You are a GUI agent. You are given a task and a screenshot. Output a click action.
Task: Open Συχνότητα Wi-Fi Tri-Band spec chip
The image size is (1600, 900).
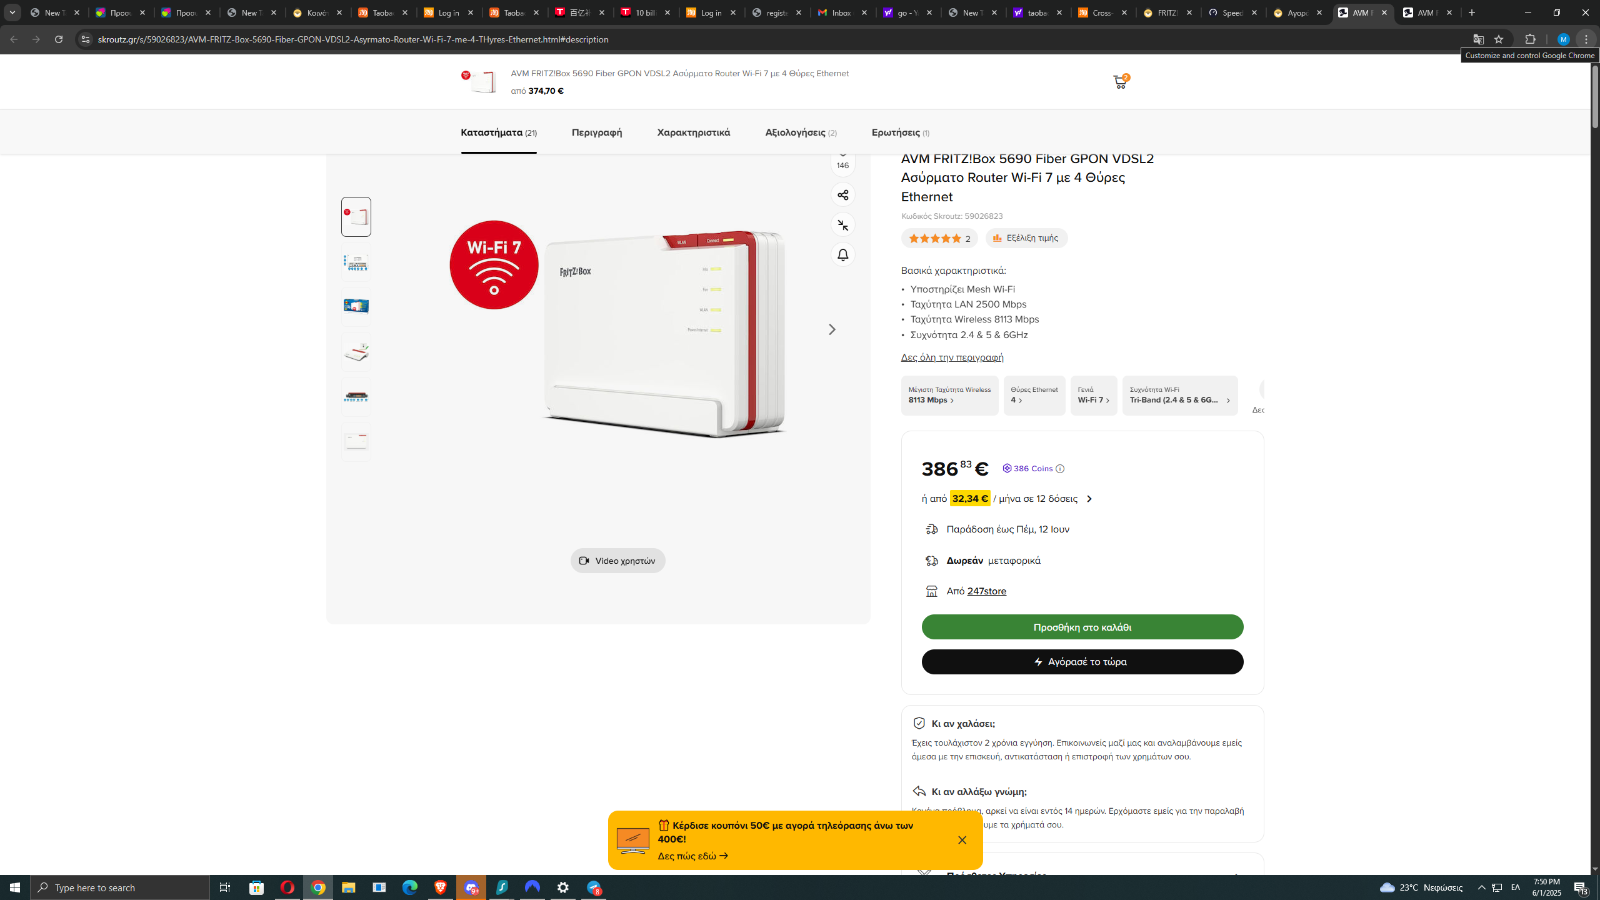pos(1180,395)
